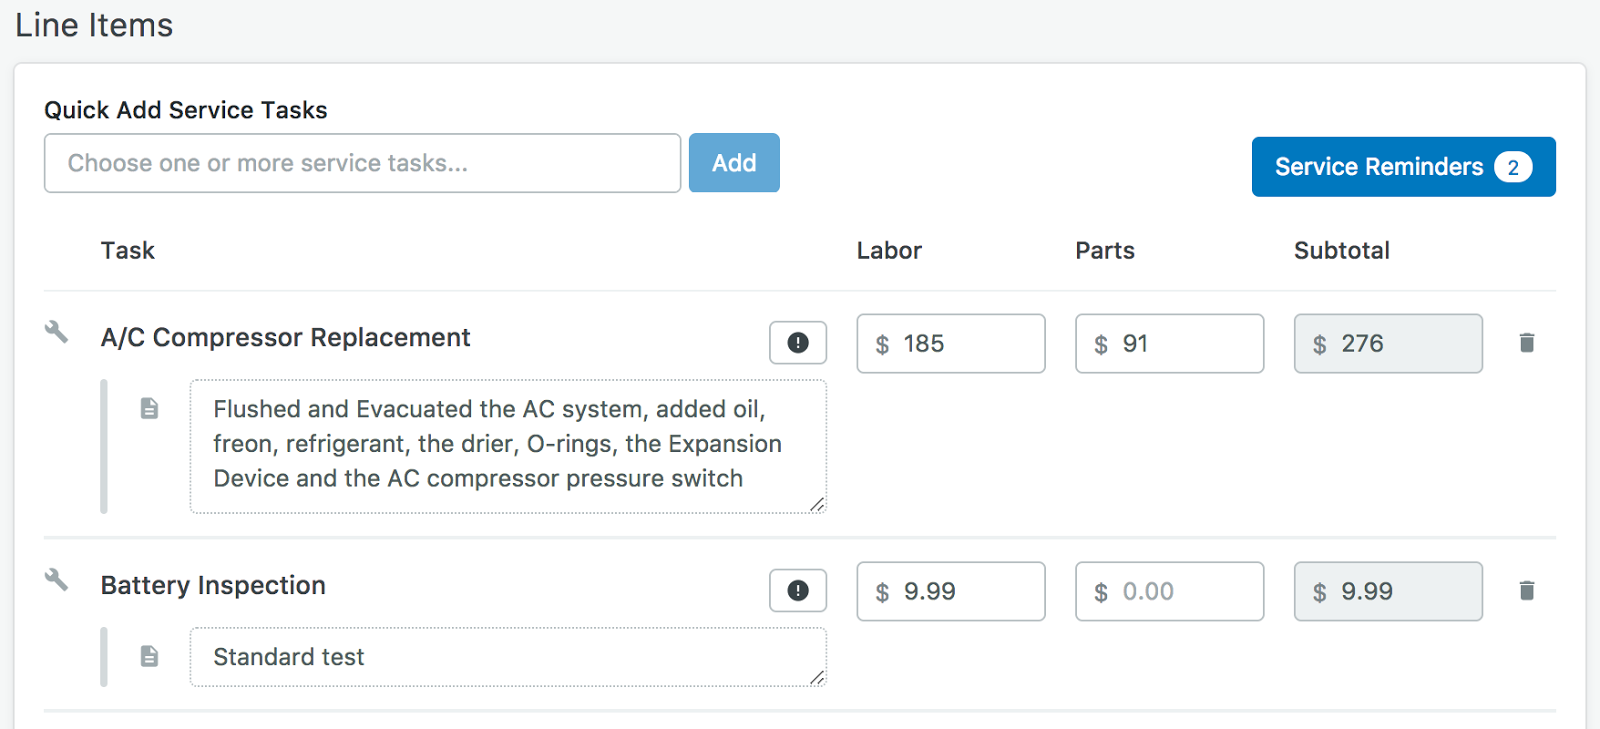This screenshot has height=729, width=1600.
Task: Click note icon beside A/C compressor notes
Action: click(149, 408)
